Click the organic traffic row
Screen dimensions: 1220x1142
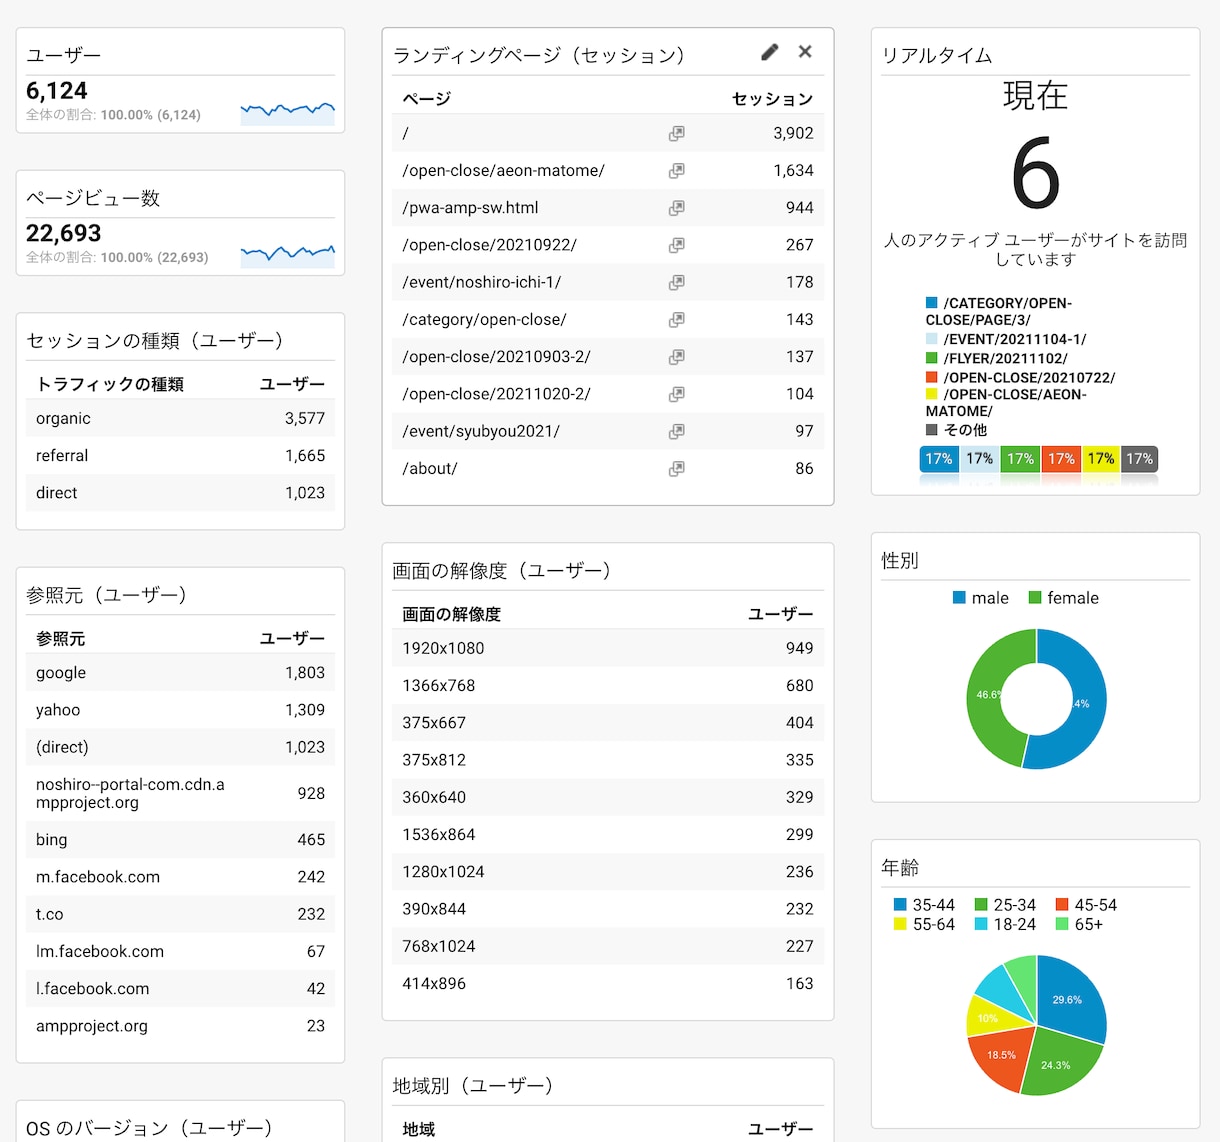tap(180, 418)
